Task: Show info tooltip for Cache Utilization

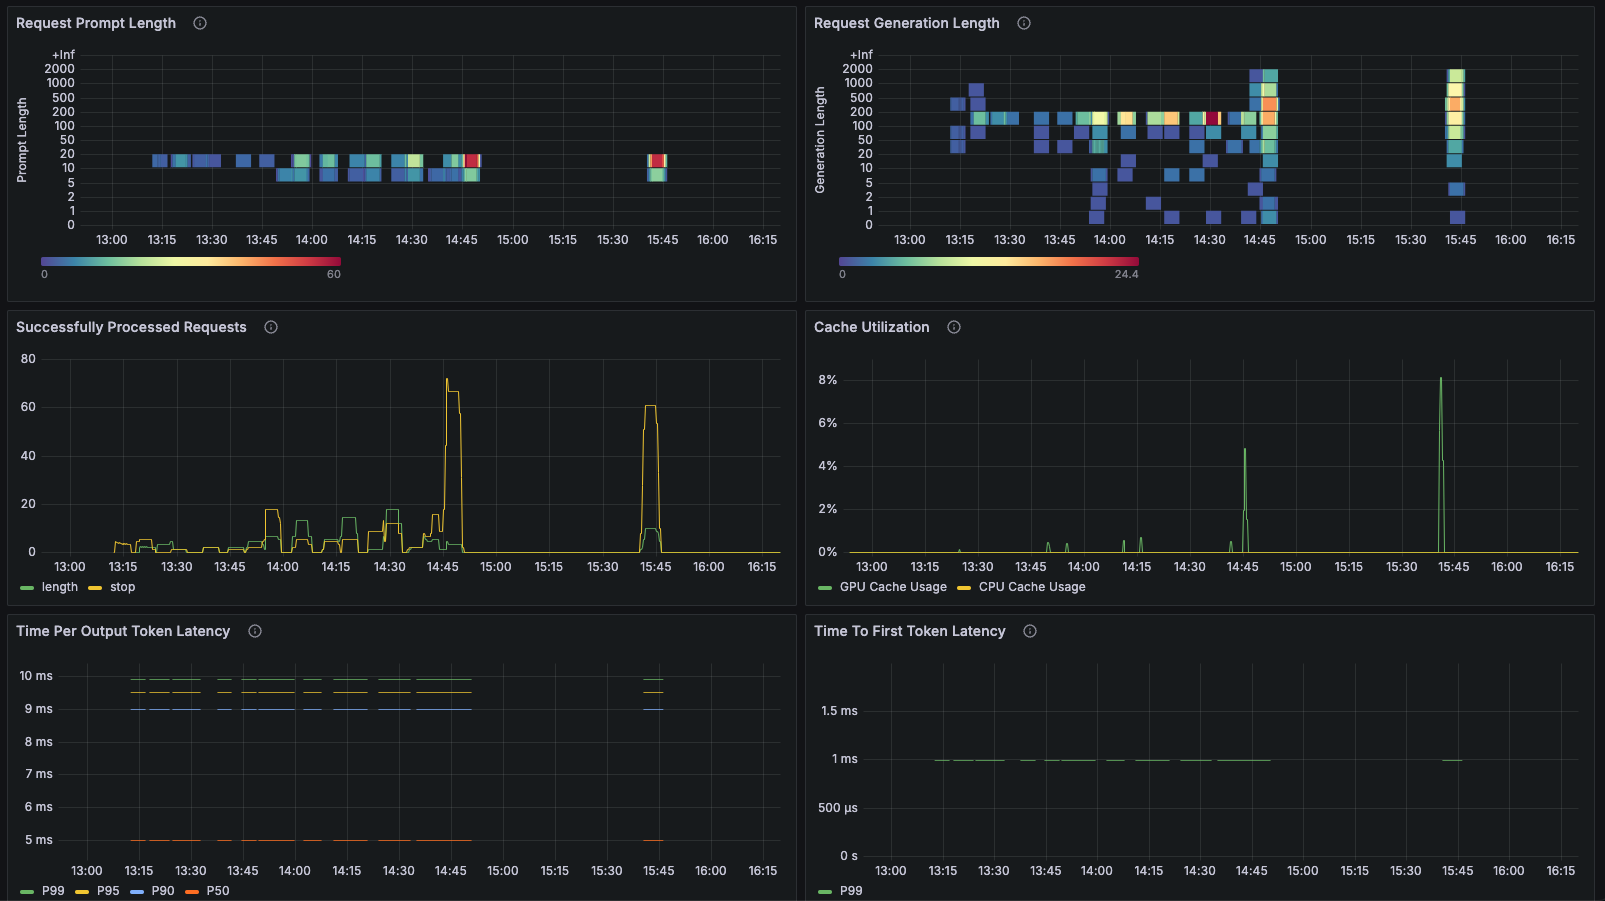Action: [x=954, y=327]
